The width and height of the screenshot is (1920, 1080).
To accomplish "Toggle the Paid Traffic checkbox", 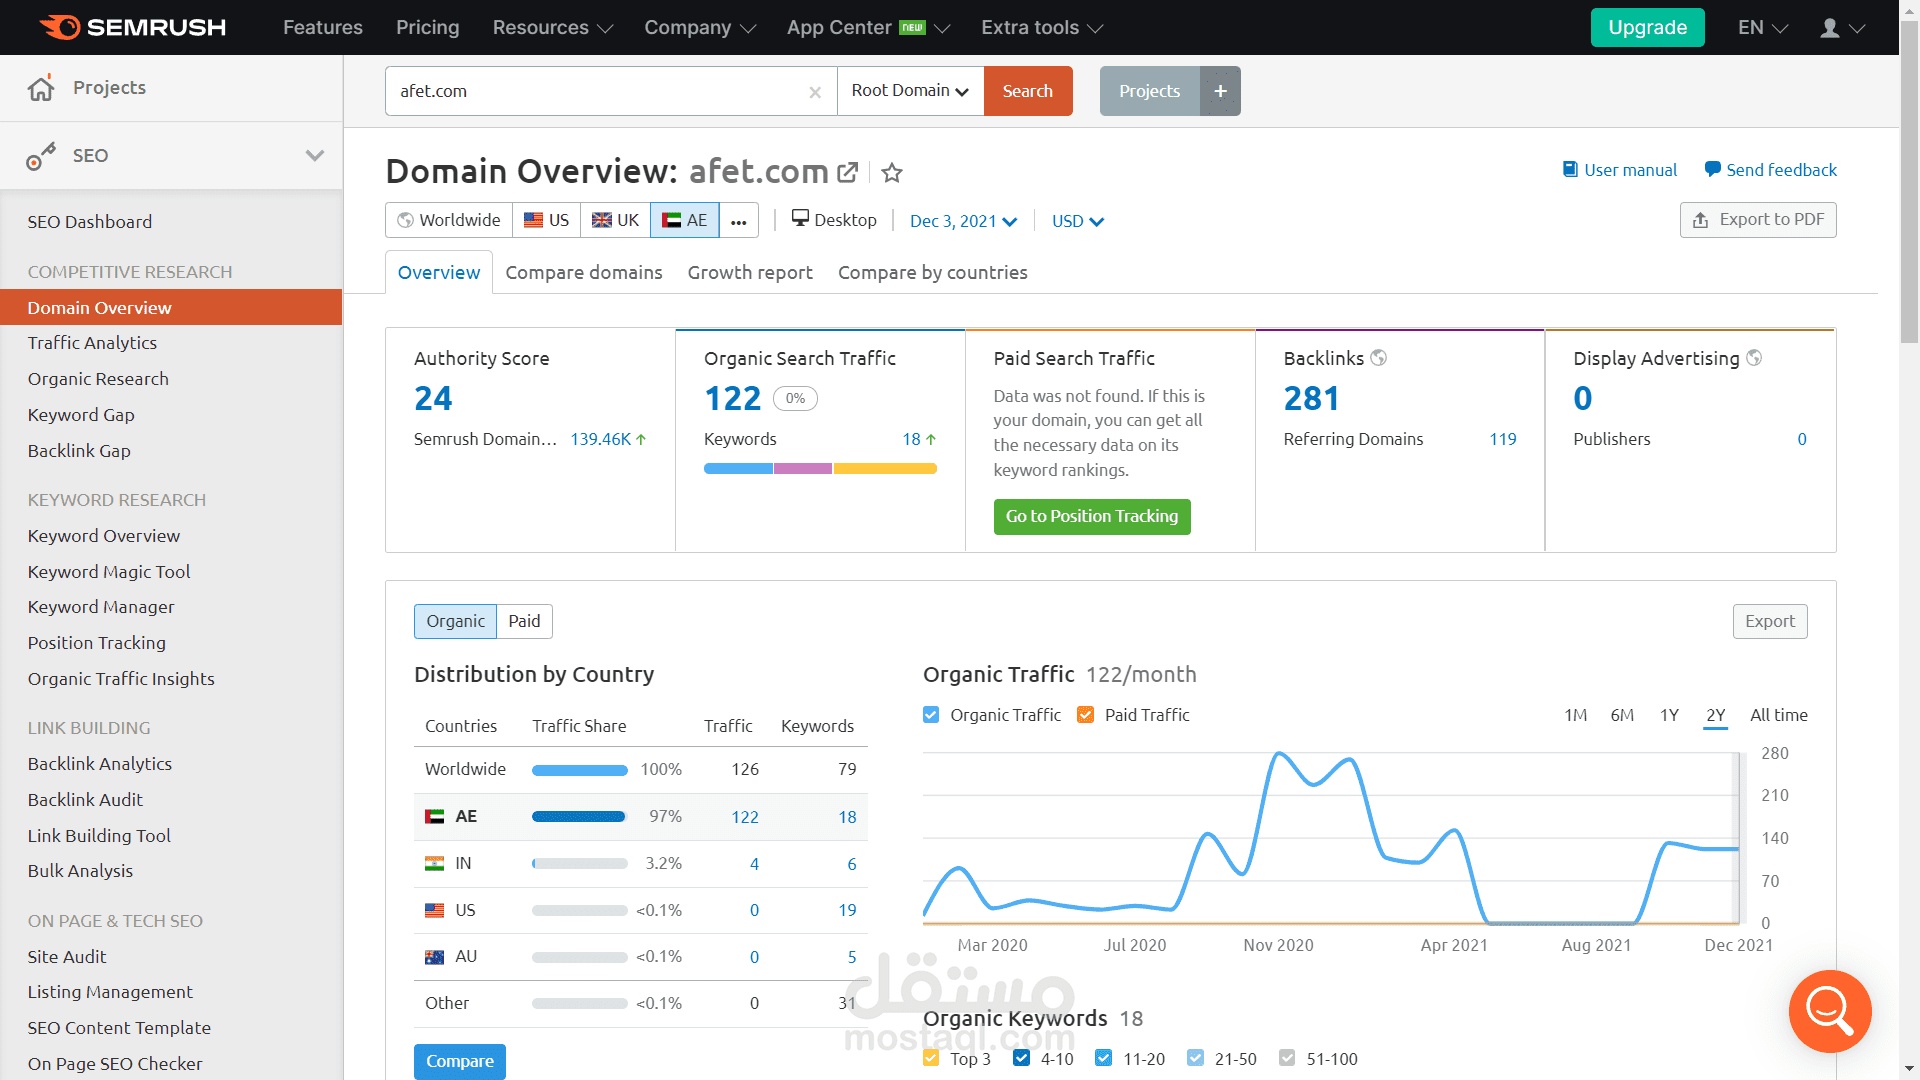I will (x=1085, y=715).
